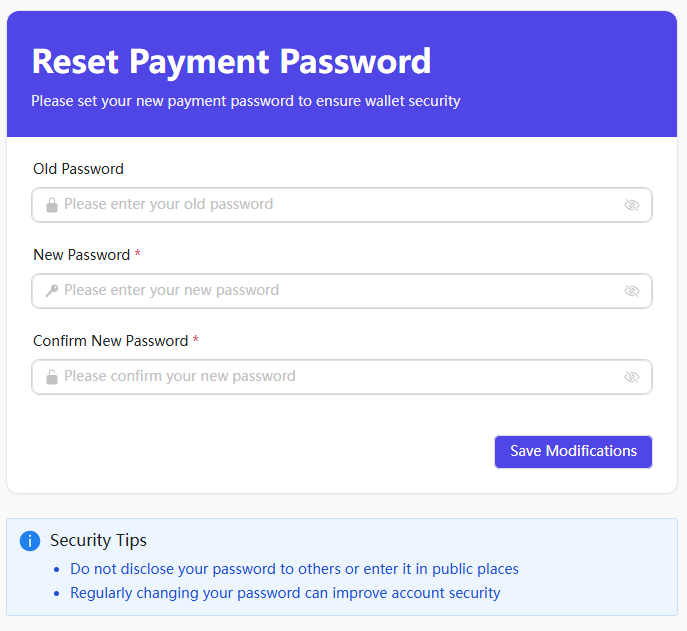Screen dimensions: 687x631
Task: Click the Security Tips heading
Action: 98,540
